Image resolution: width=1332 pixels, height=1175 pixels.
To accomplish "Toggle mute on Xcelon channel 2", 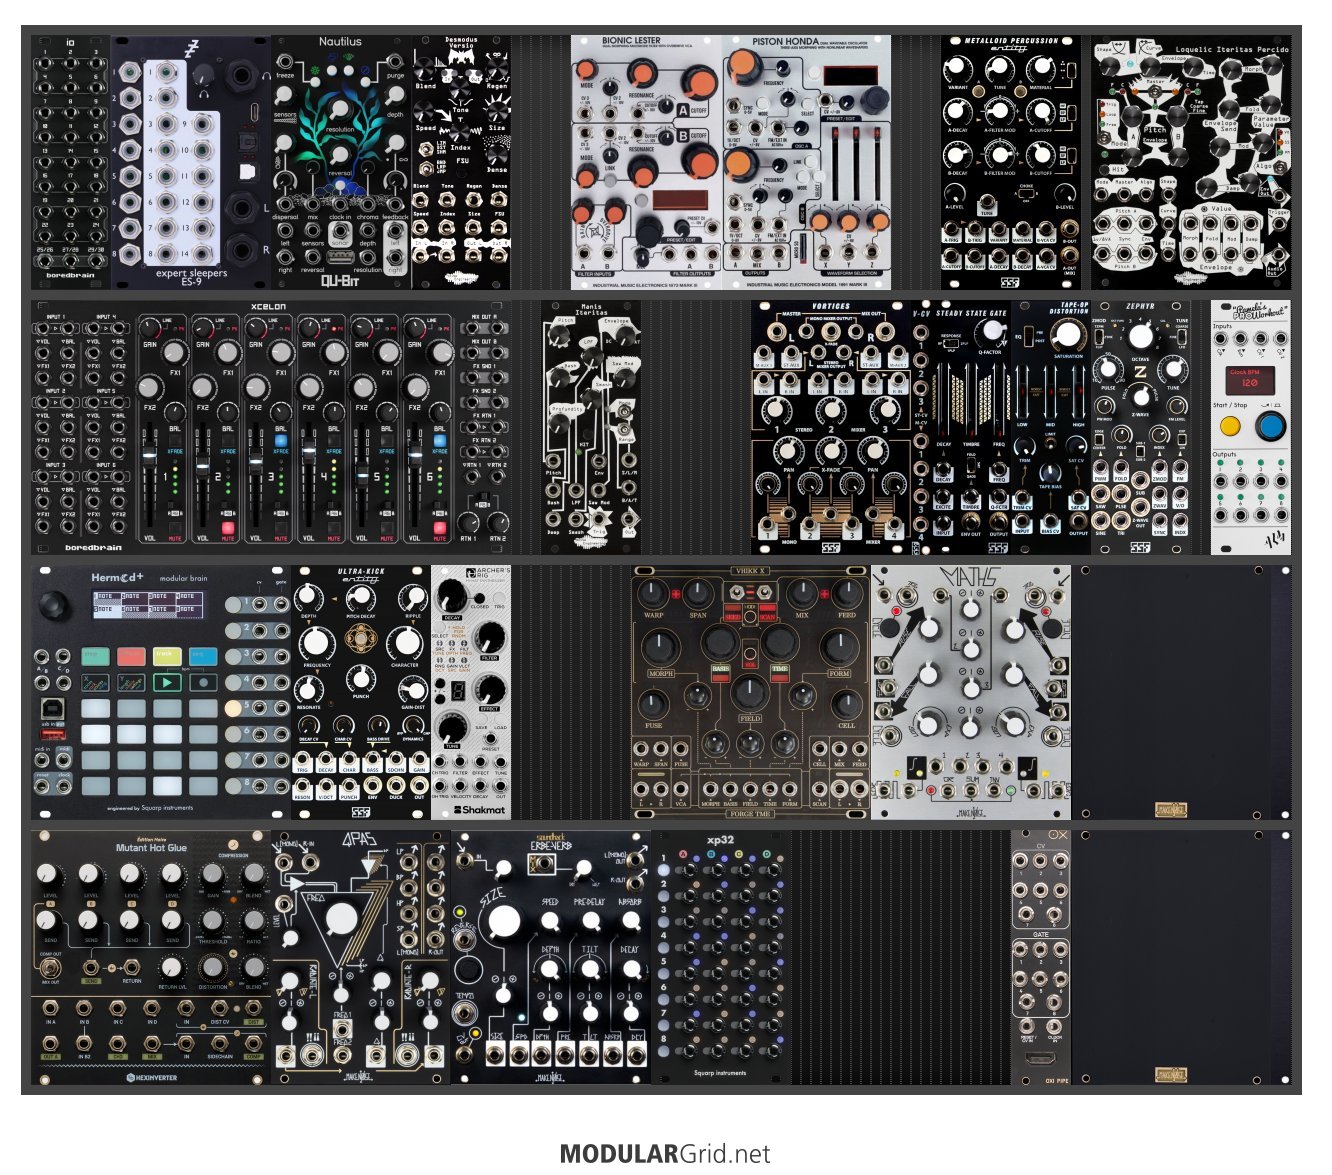I will coord(228,528).
